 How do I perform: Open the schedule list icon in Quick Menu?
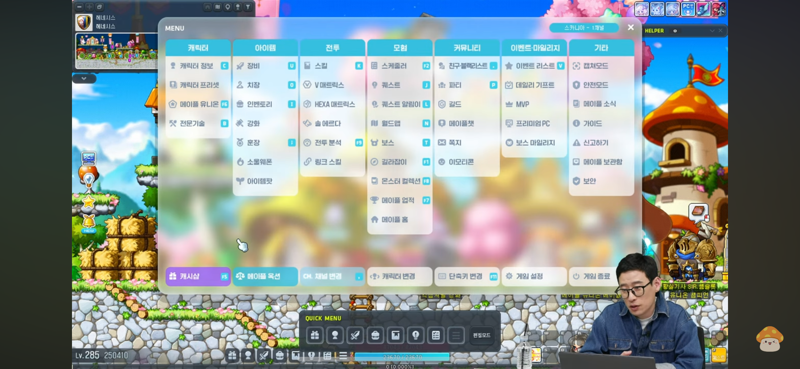click(436, 335)
